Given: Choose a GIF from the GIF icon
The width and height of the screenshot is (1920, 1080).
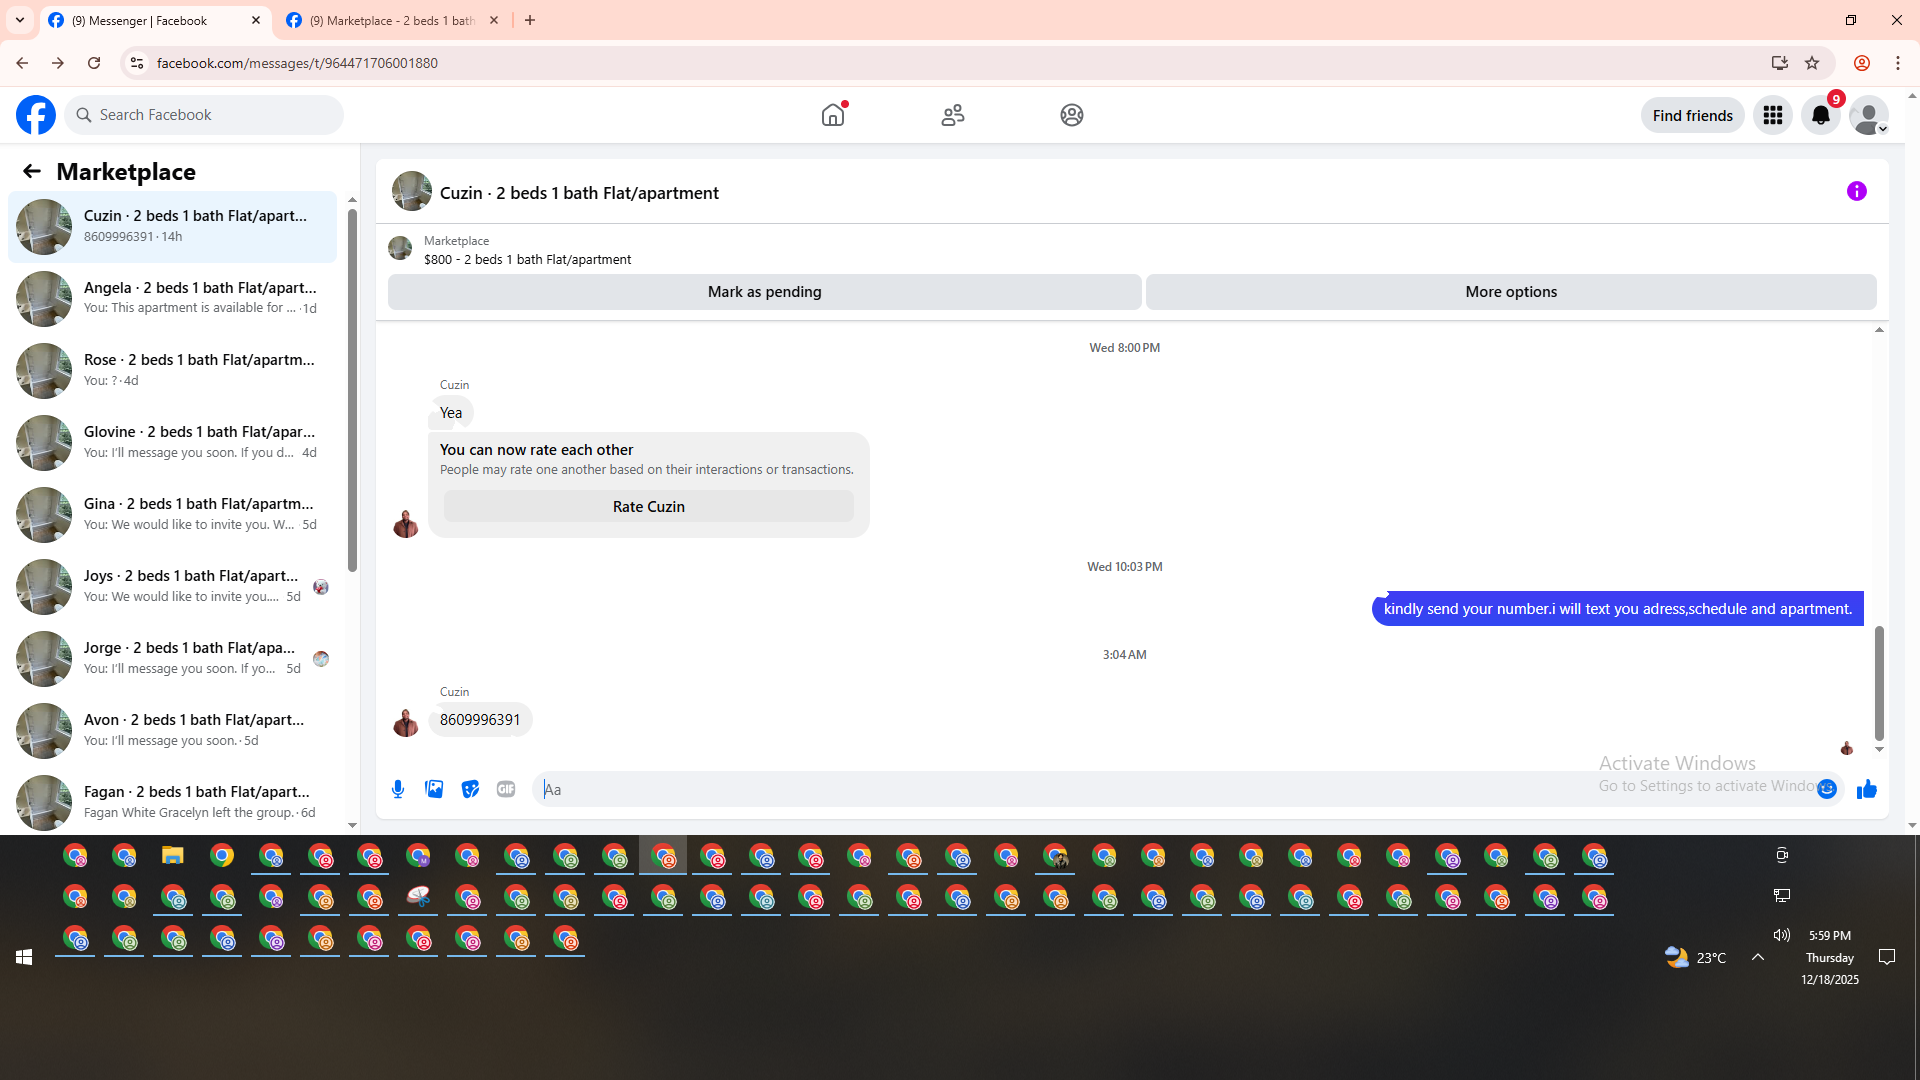Looking at the screenshot, I should click(506, 789).
